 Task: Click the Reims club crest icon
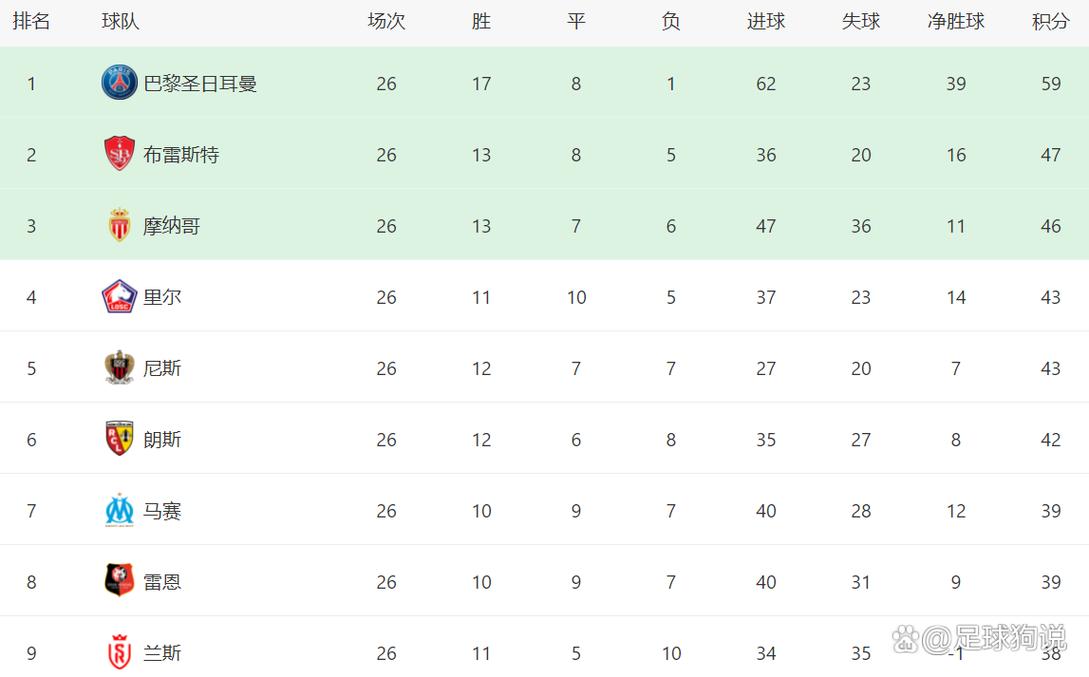119,653
